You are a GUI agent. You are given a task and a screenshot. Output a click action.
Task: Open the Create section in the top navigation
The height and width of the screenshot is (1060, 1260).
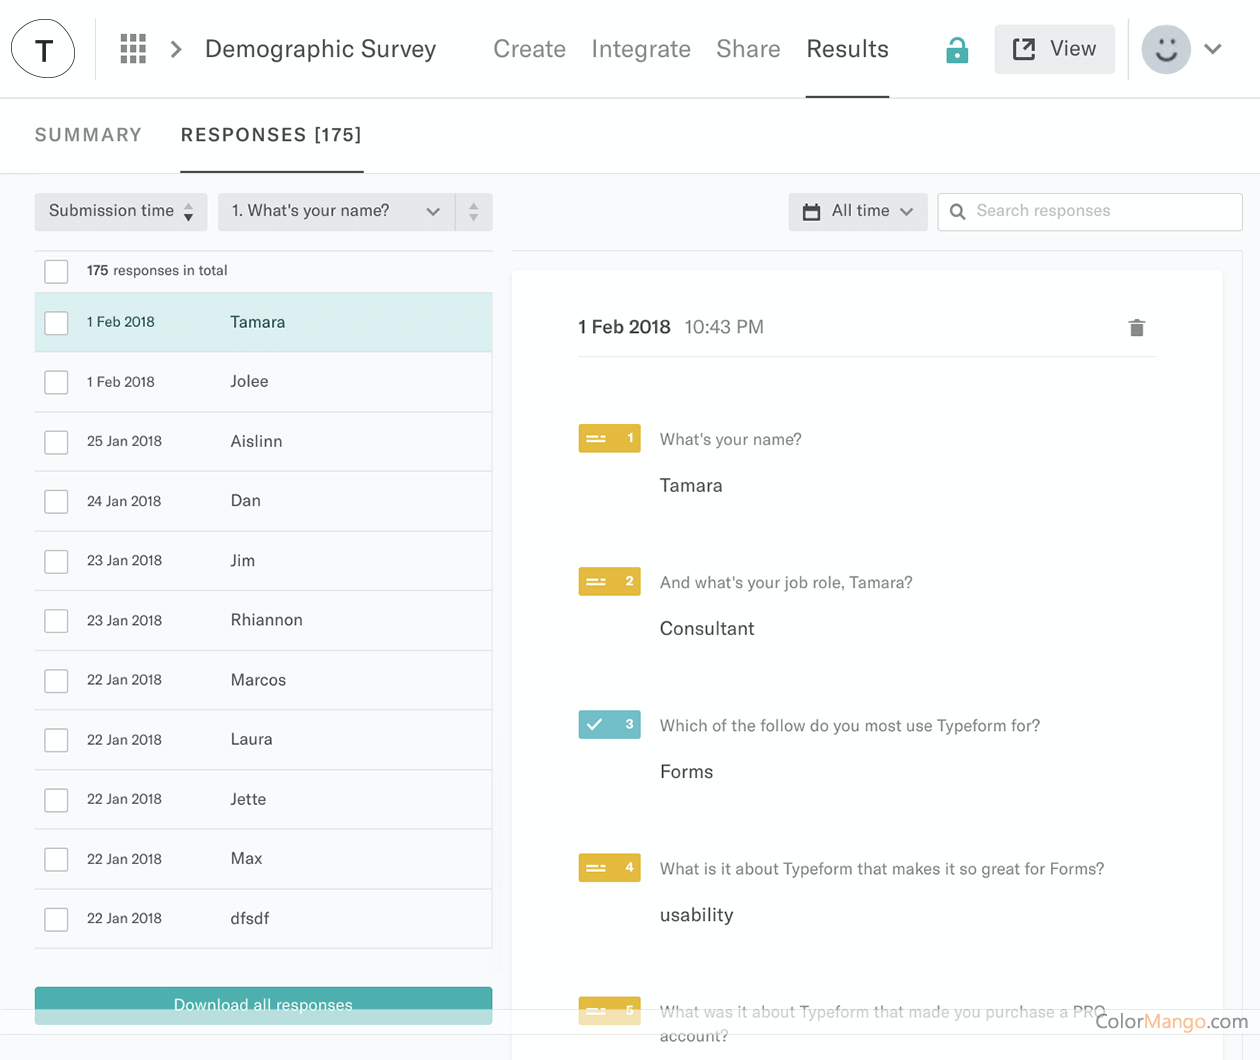pyautogui.click(x=529, y=48)
